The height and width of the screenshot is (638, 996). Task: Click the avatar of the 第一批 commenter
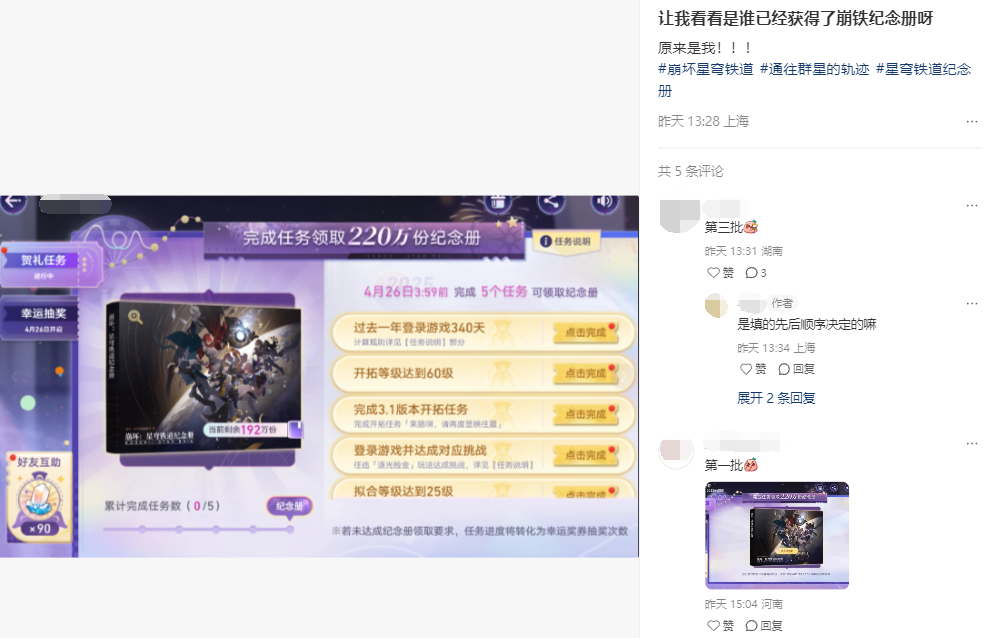(x=676, y=452)
